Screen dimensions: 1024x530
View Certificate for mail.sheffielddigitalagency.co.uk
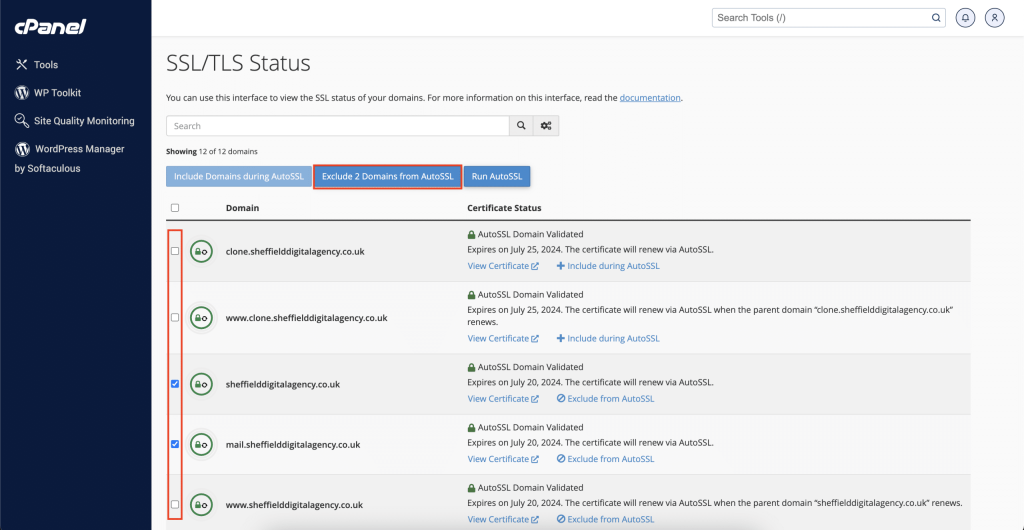(x=503, y=459)
